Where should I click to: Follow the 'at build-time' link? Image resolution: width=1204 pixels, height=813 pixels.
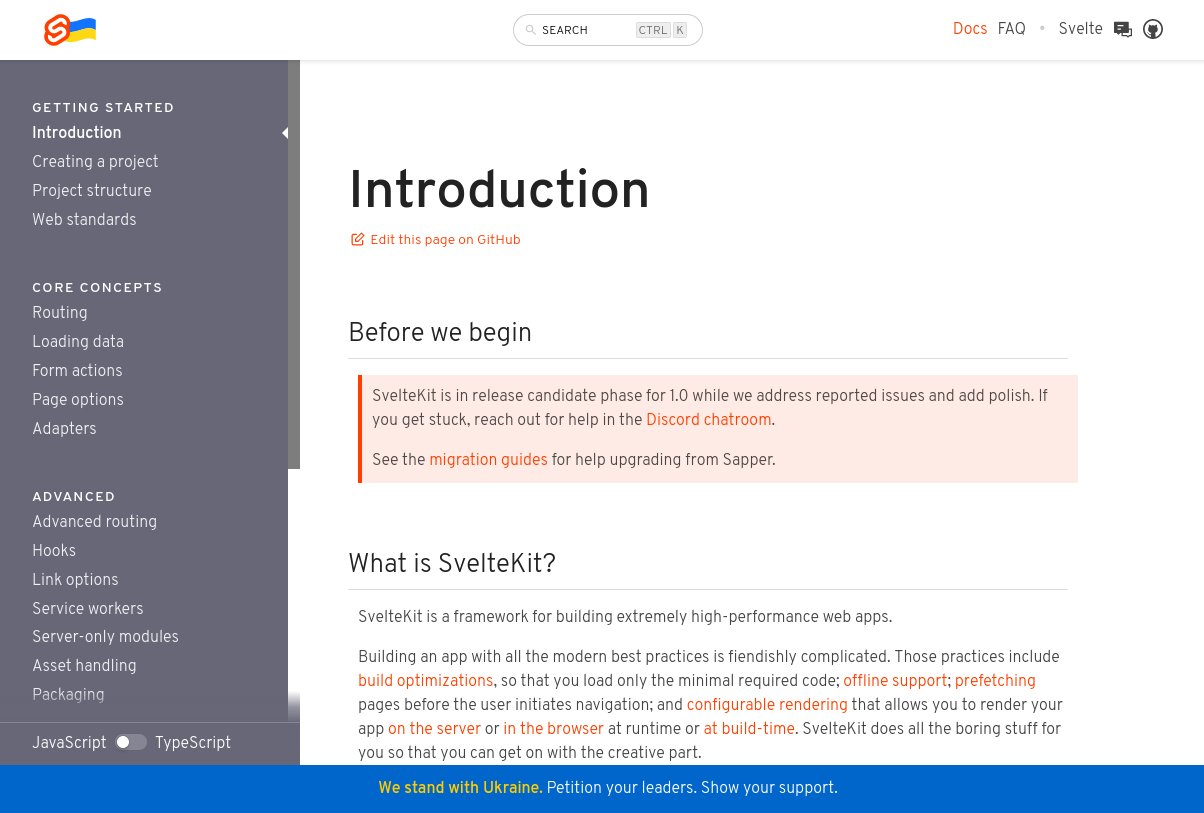tap(749, 729)
